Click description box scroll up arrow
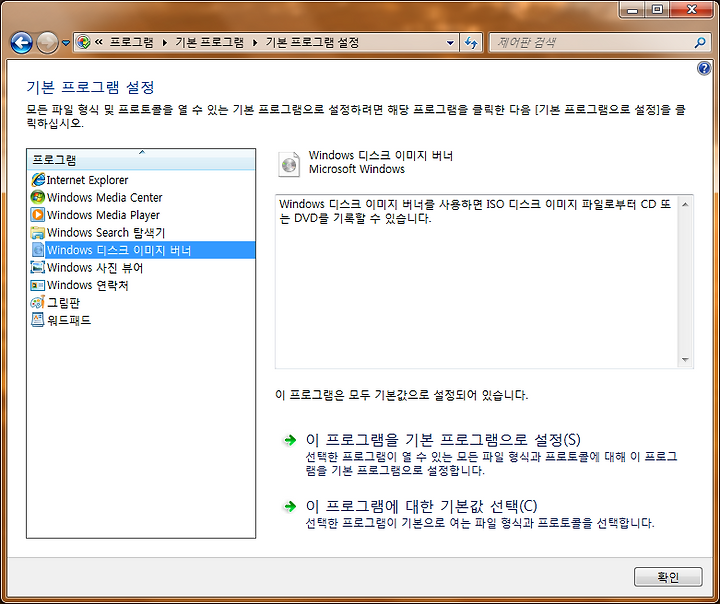This screenshot has width=720, height=604. [685, 204]
